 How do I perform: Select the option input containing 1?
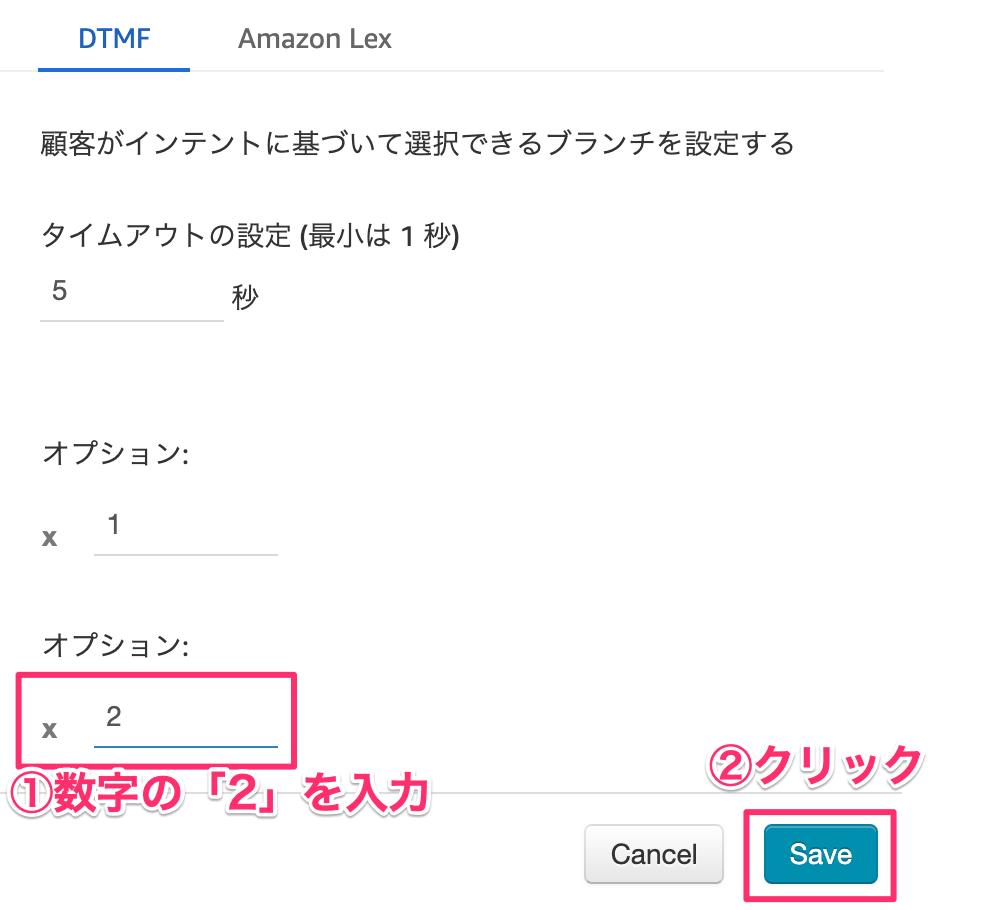[186, 530]
